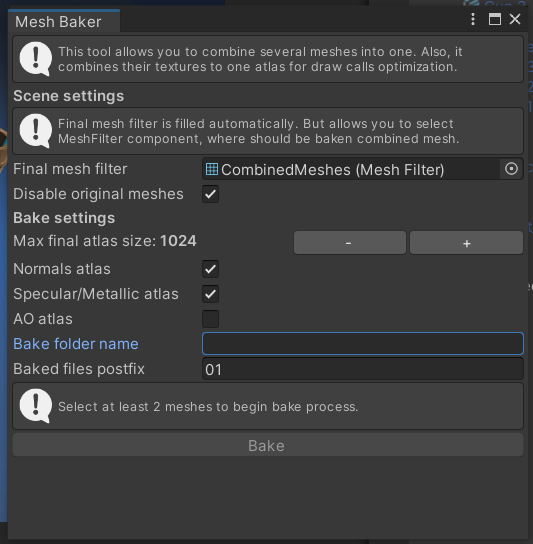Decrease max final atlas size with minus button

pyautogui.click(x=350, y=243)
